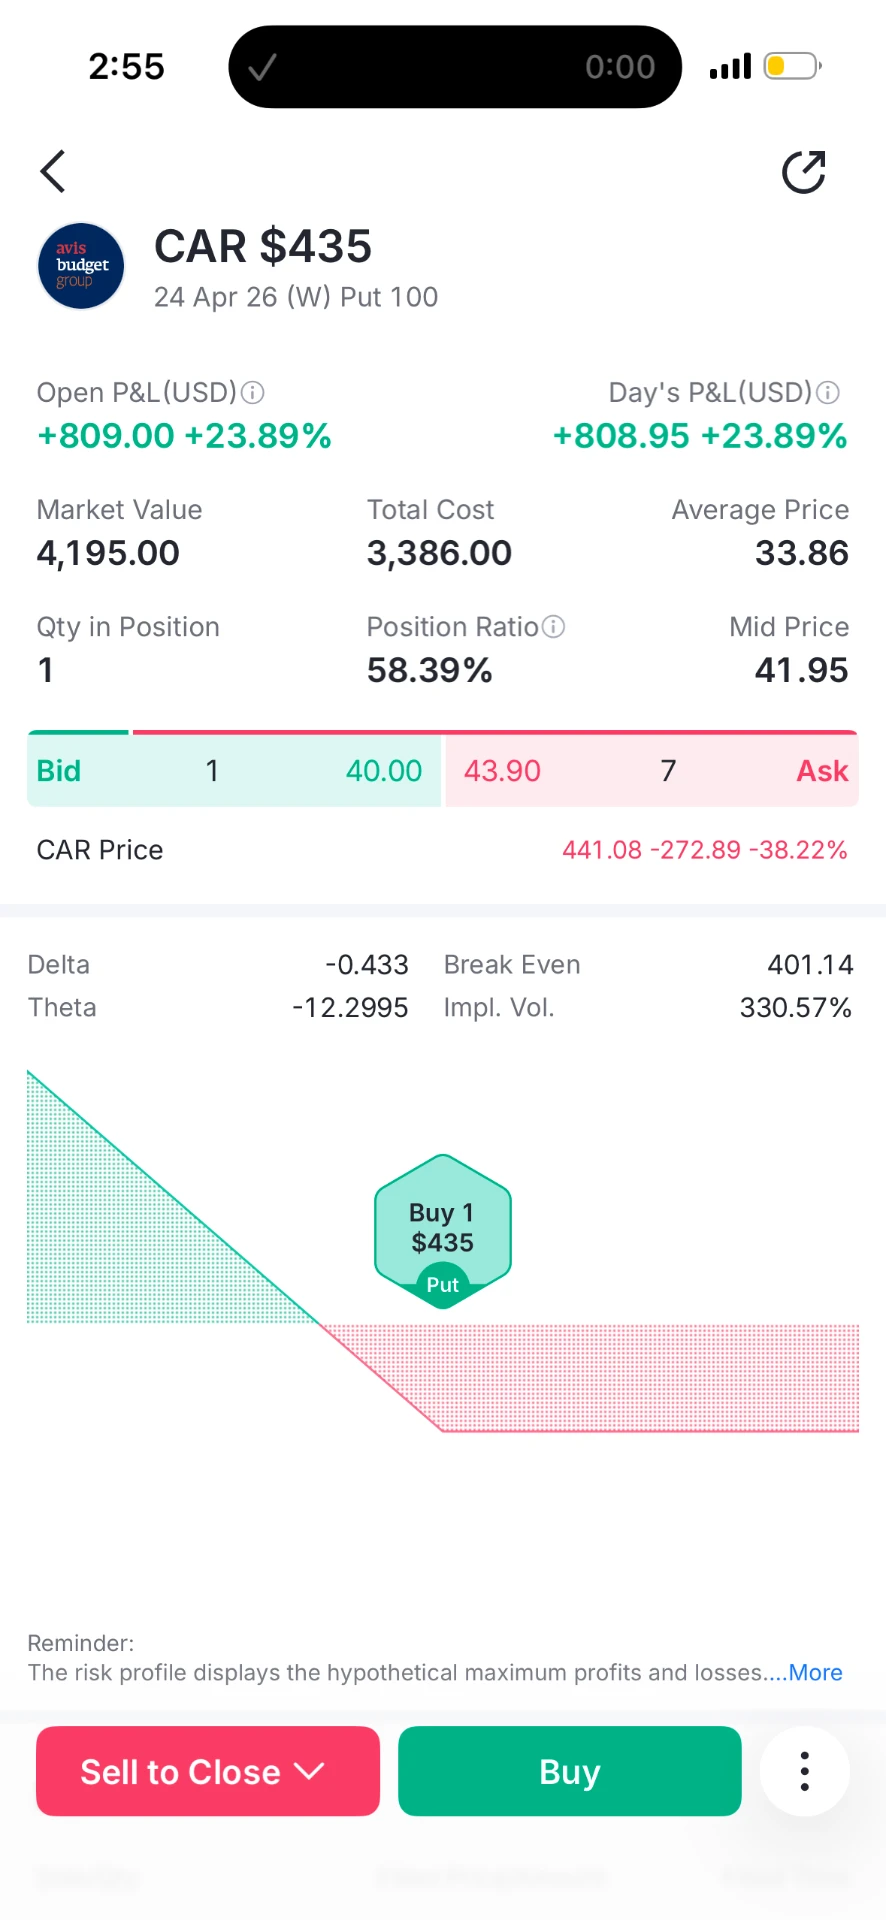
Task: Tap the Break Even value 401.14
Action: point(810,965)
